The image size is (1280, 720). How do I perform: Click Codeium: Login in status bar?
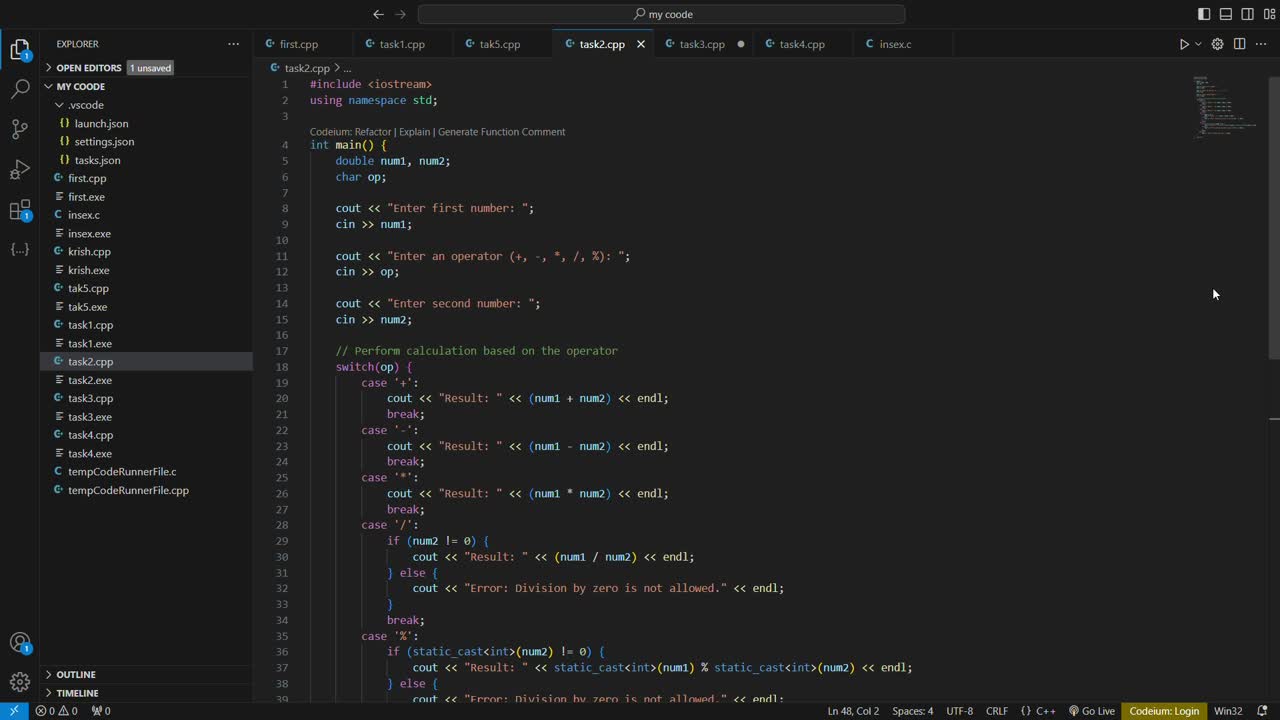tap(1163, 711)
